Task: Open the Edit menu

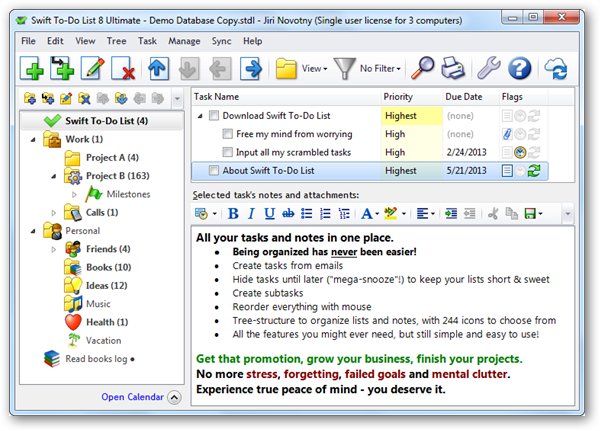Action: pyautogui.click(x=55, y=41)
